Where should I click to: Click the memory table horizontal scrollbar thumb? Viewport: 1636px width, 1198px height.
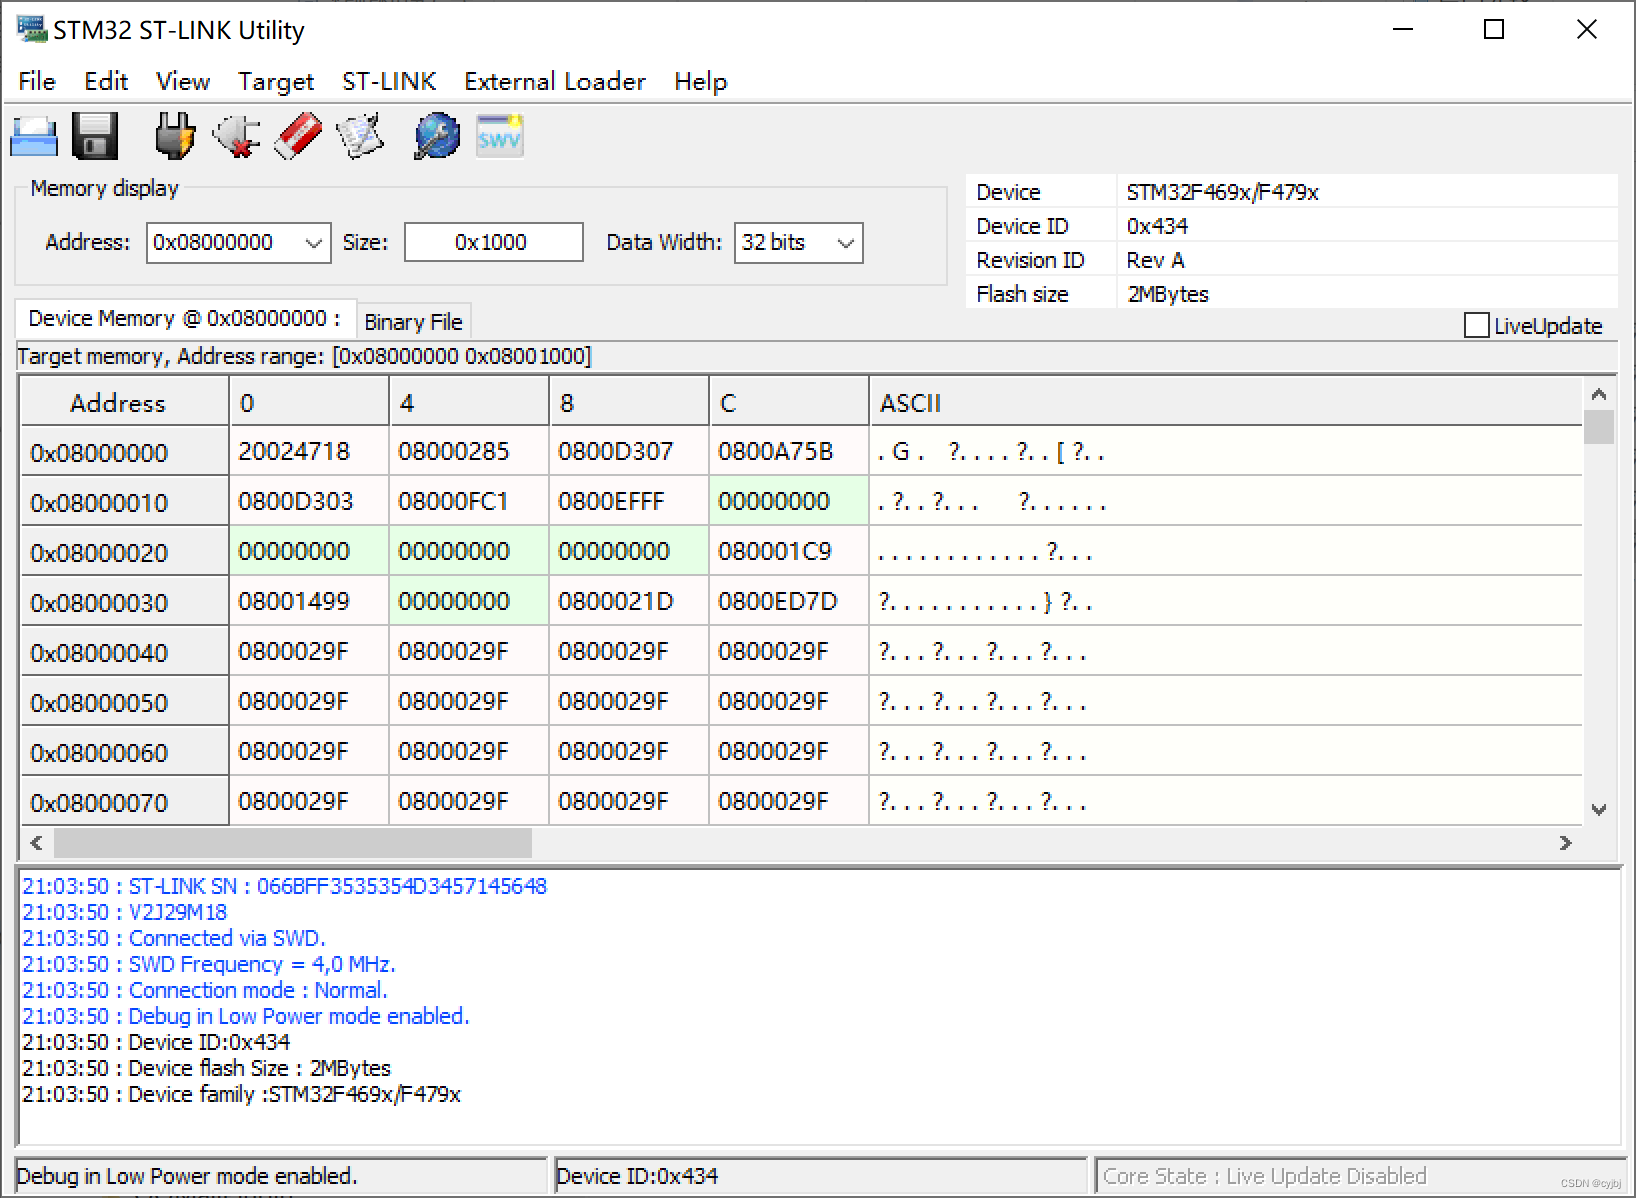[292, 844]
